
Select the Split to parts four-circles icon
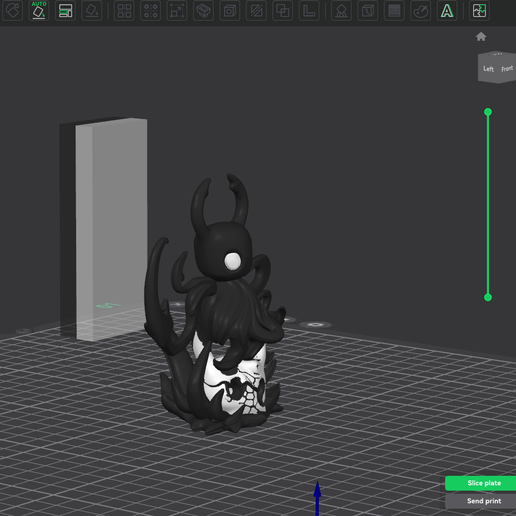click(151, 11)
